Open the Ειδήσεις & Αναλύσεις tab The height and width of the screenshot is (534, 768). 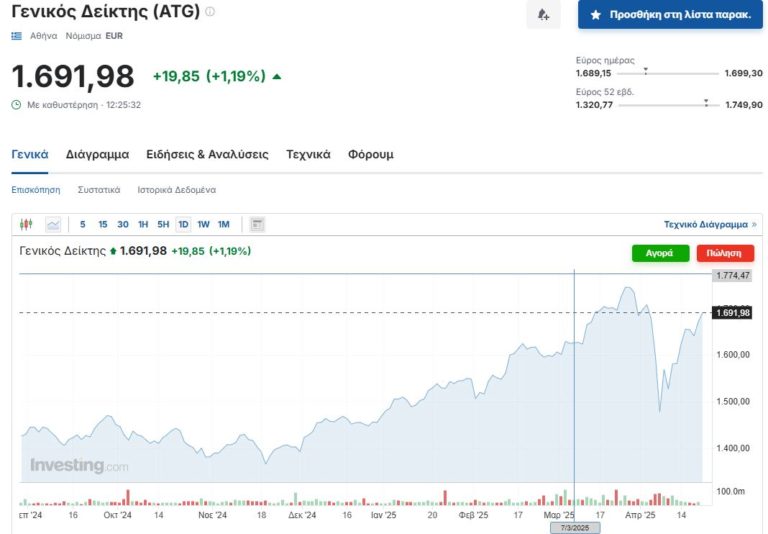207,154
